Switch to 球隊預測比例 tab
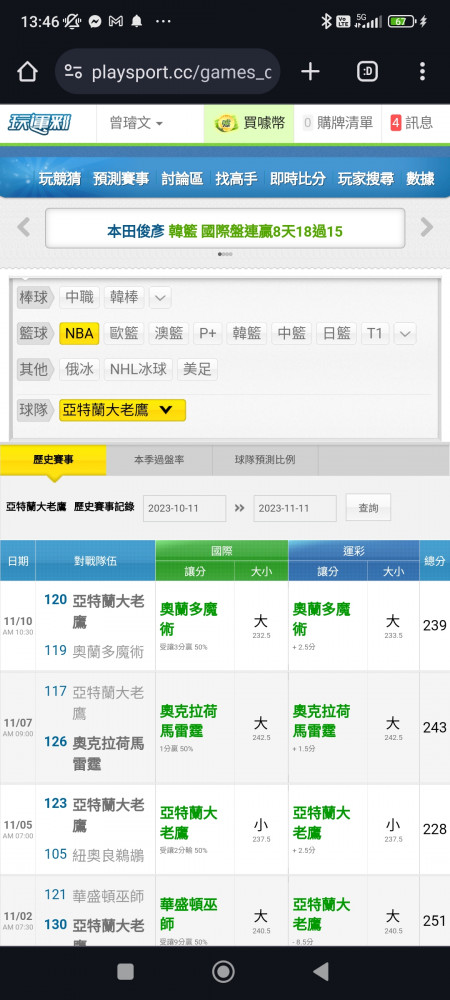 (x=265, y=460)
